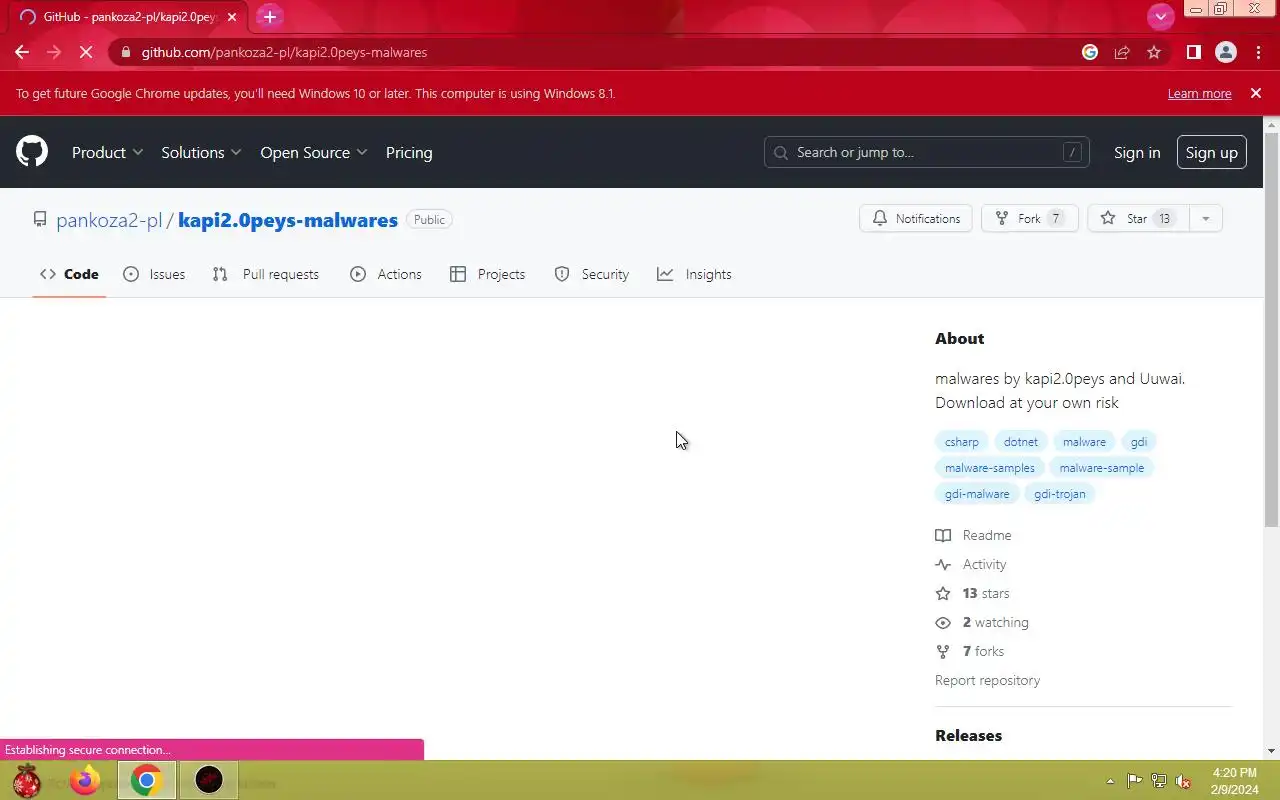Expand the star lists dropdown arrow
Viewport: 1280px width, 800px height.
[x=1205, y=218]
